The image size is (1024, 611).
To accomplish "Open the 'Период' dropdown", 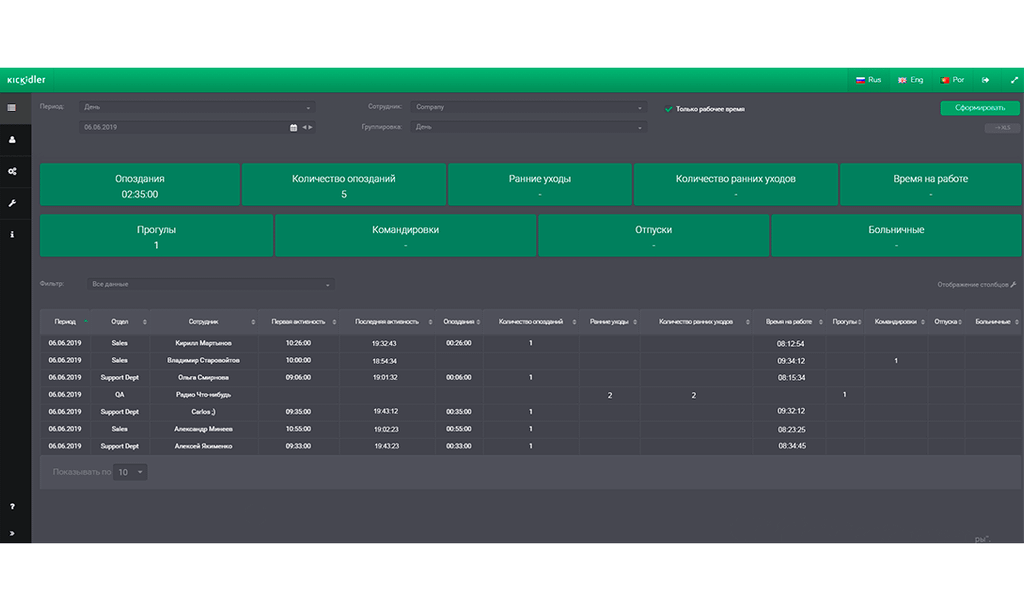I will pos(197,107).
